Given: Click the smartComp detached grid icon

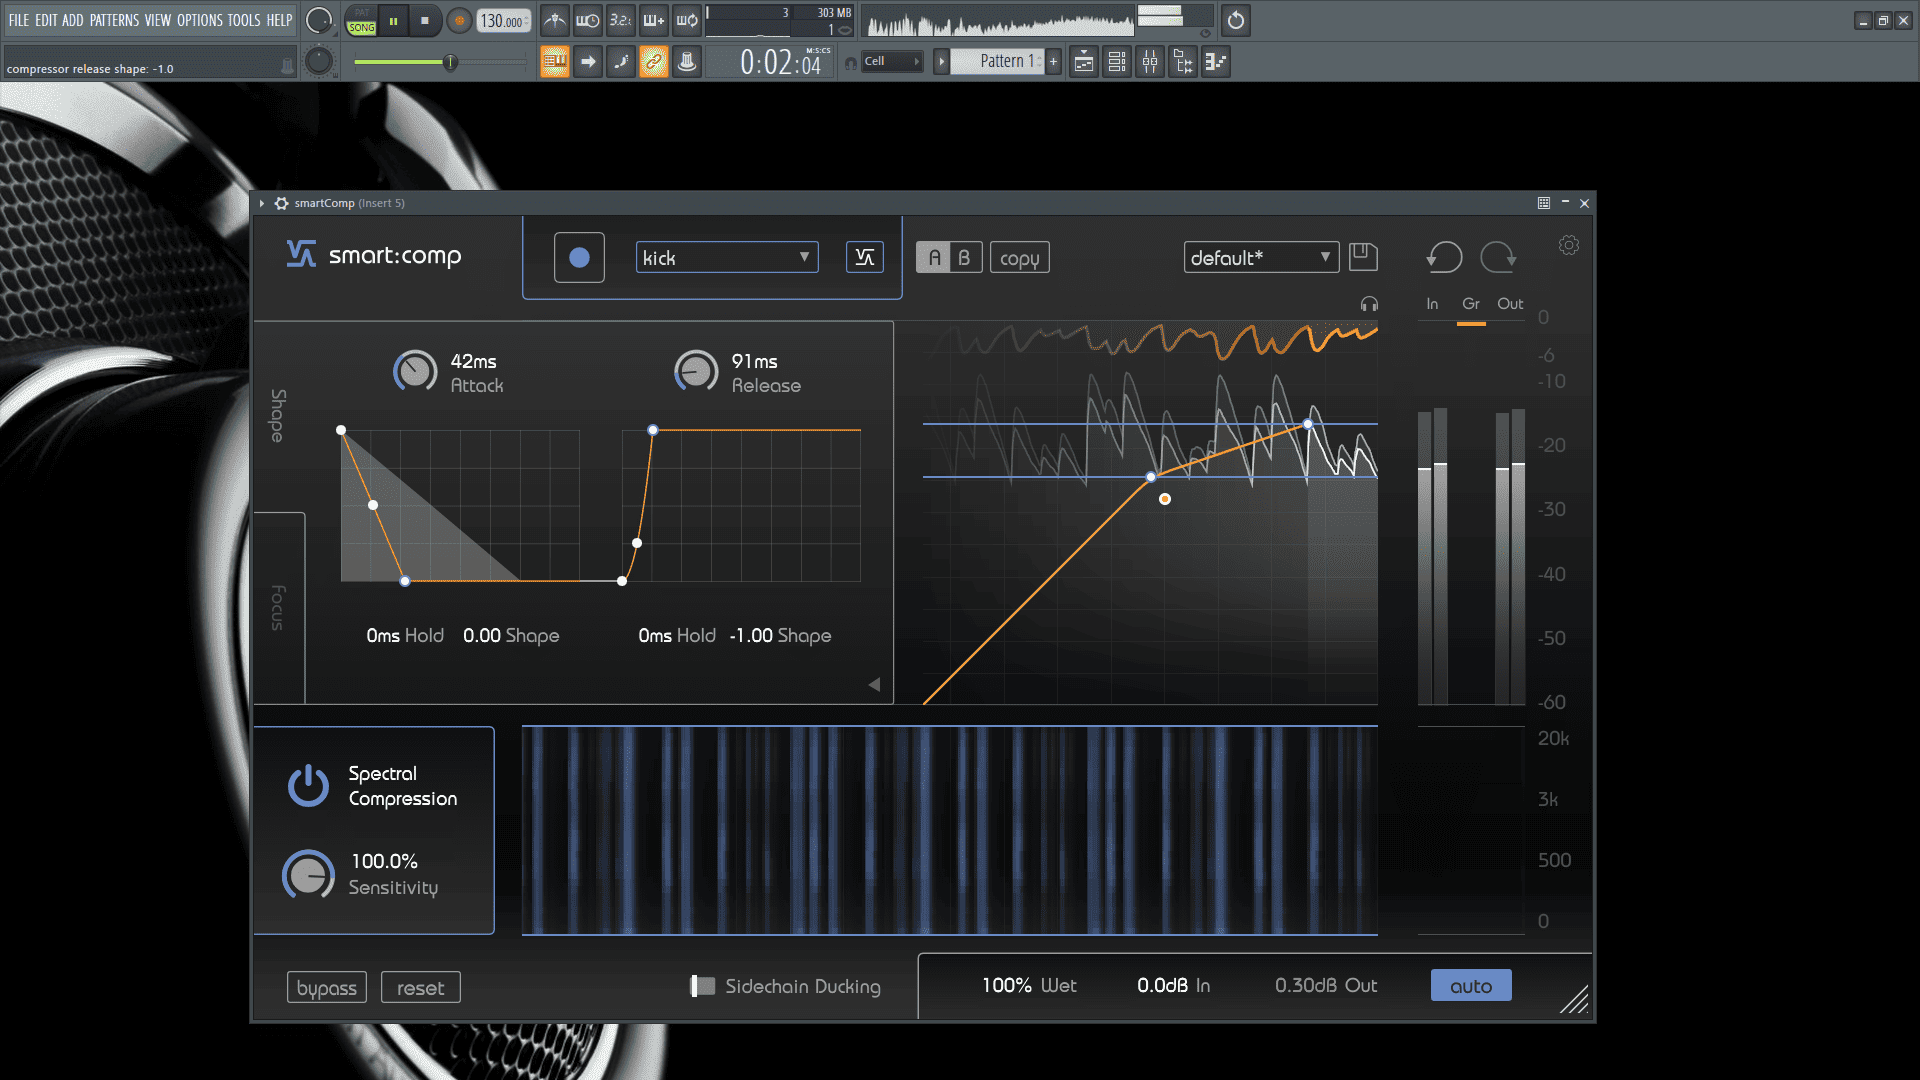Looking at the screenshot, I should 1544,203.
